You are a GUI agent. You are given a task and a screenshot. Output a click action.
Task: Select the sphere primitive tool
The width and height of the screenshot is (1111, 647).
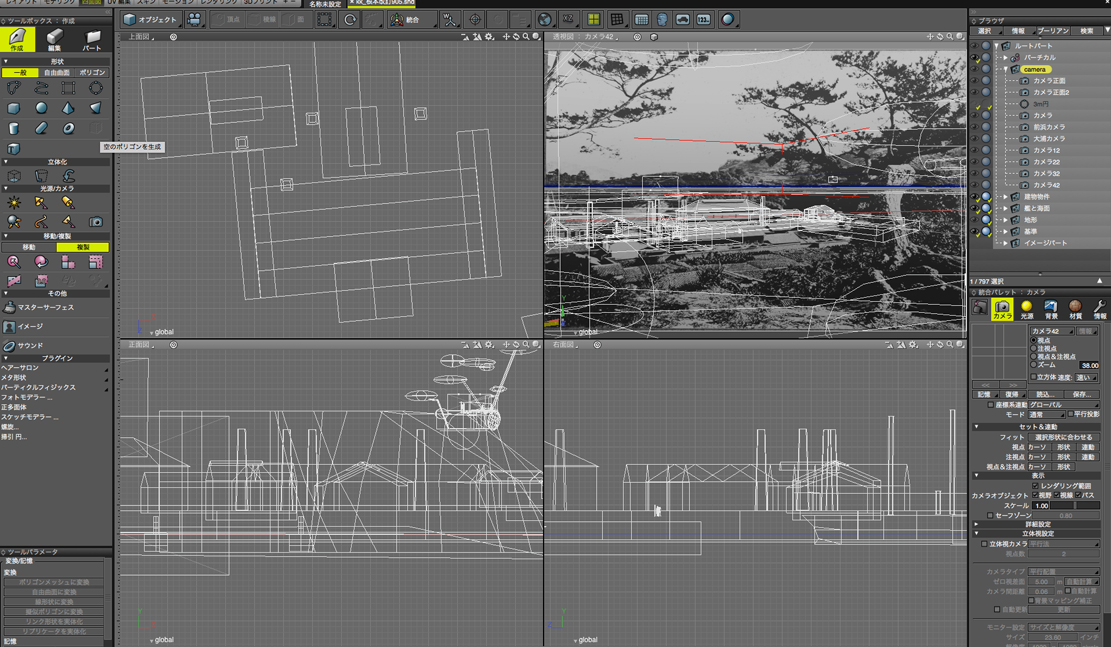pos(41,108)
